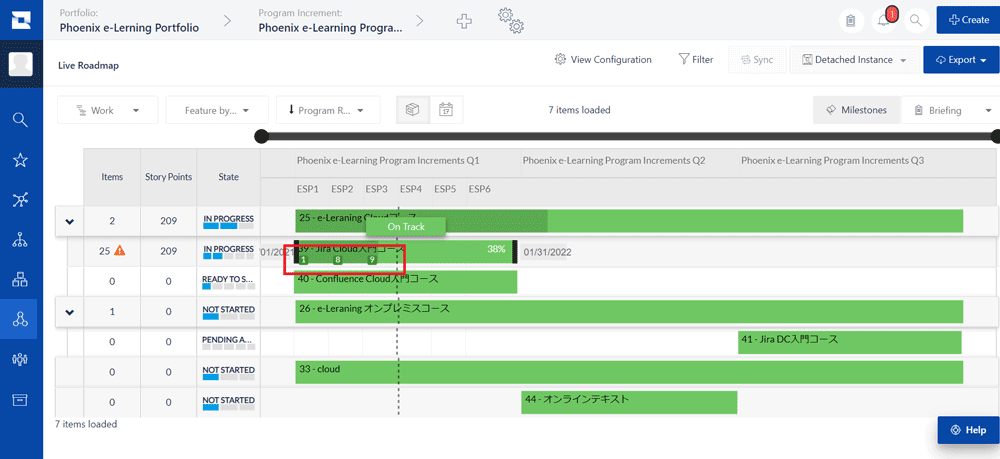Click the 41 - Jira DC入門コース bar
Image resolution: width=1000 pixels, height=459 pixels.
pos(850,342)
